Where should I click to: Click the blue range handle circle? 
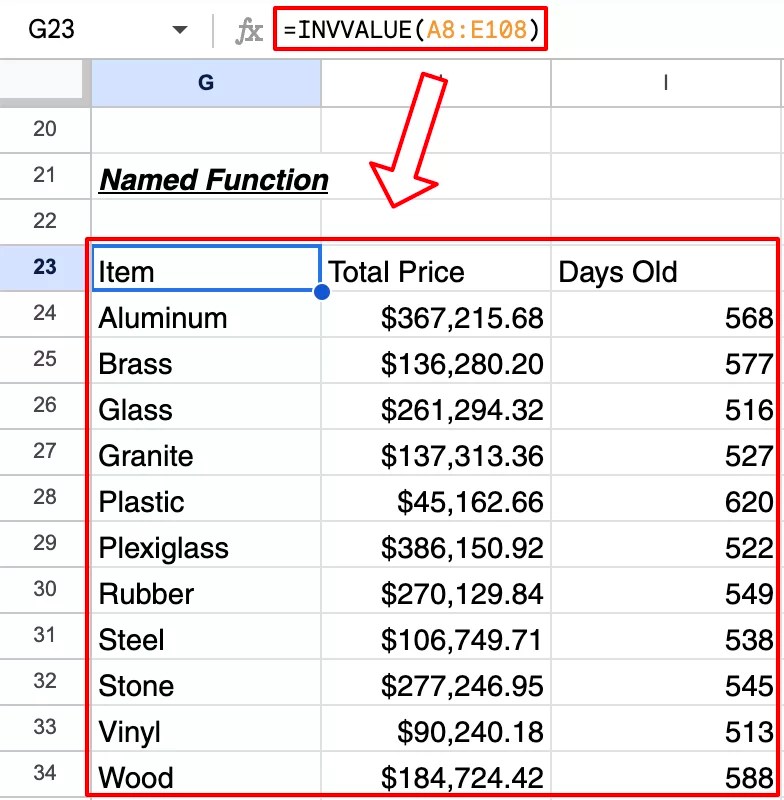(322, 289)
